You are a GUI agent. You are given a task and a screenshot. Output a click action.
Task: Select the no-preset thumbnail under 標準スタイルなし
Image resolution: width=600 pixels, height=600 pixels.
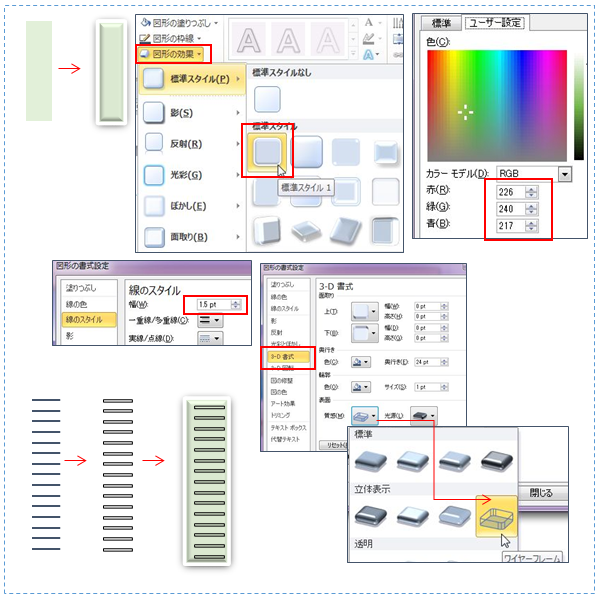pos(267,99)
